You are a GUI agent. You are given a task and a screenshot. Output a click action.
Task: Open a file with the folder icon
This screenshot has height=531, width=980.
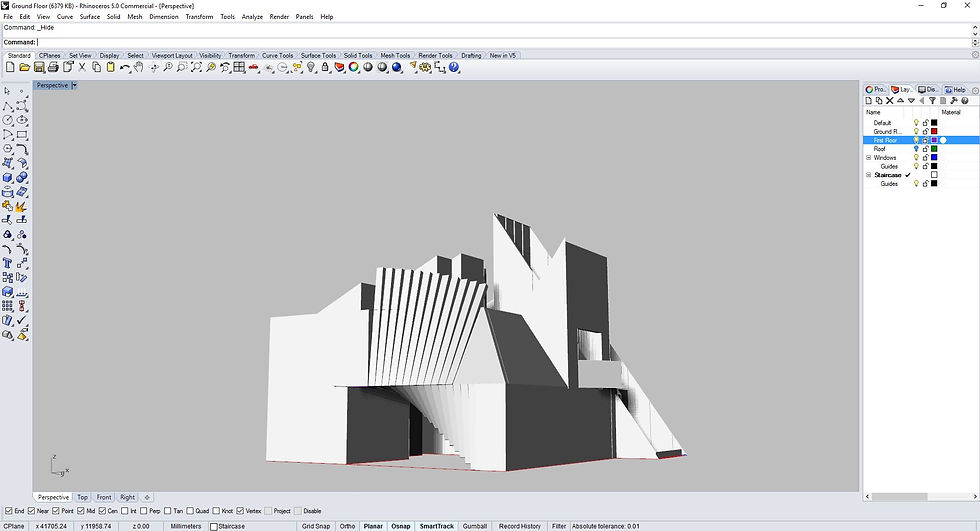(24, 67)
